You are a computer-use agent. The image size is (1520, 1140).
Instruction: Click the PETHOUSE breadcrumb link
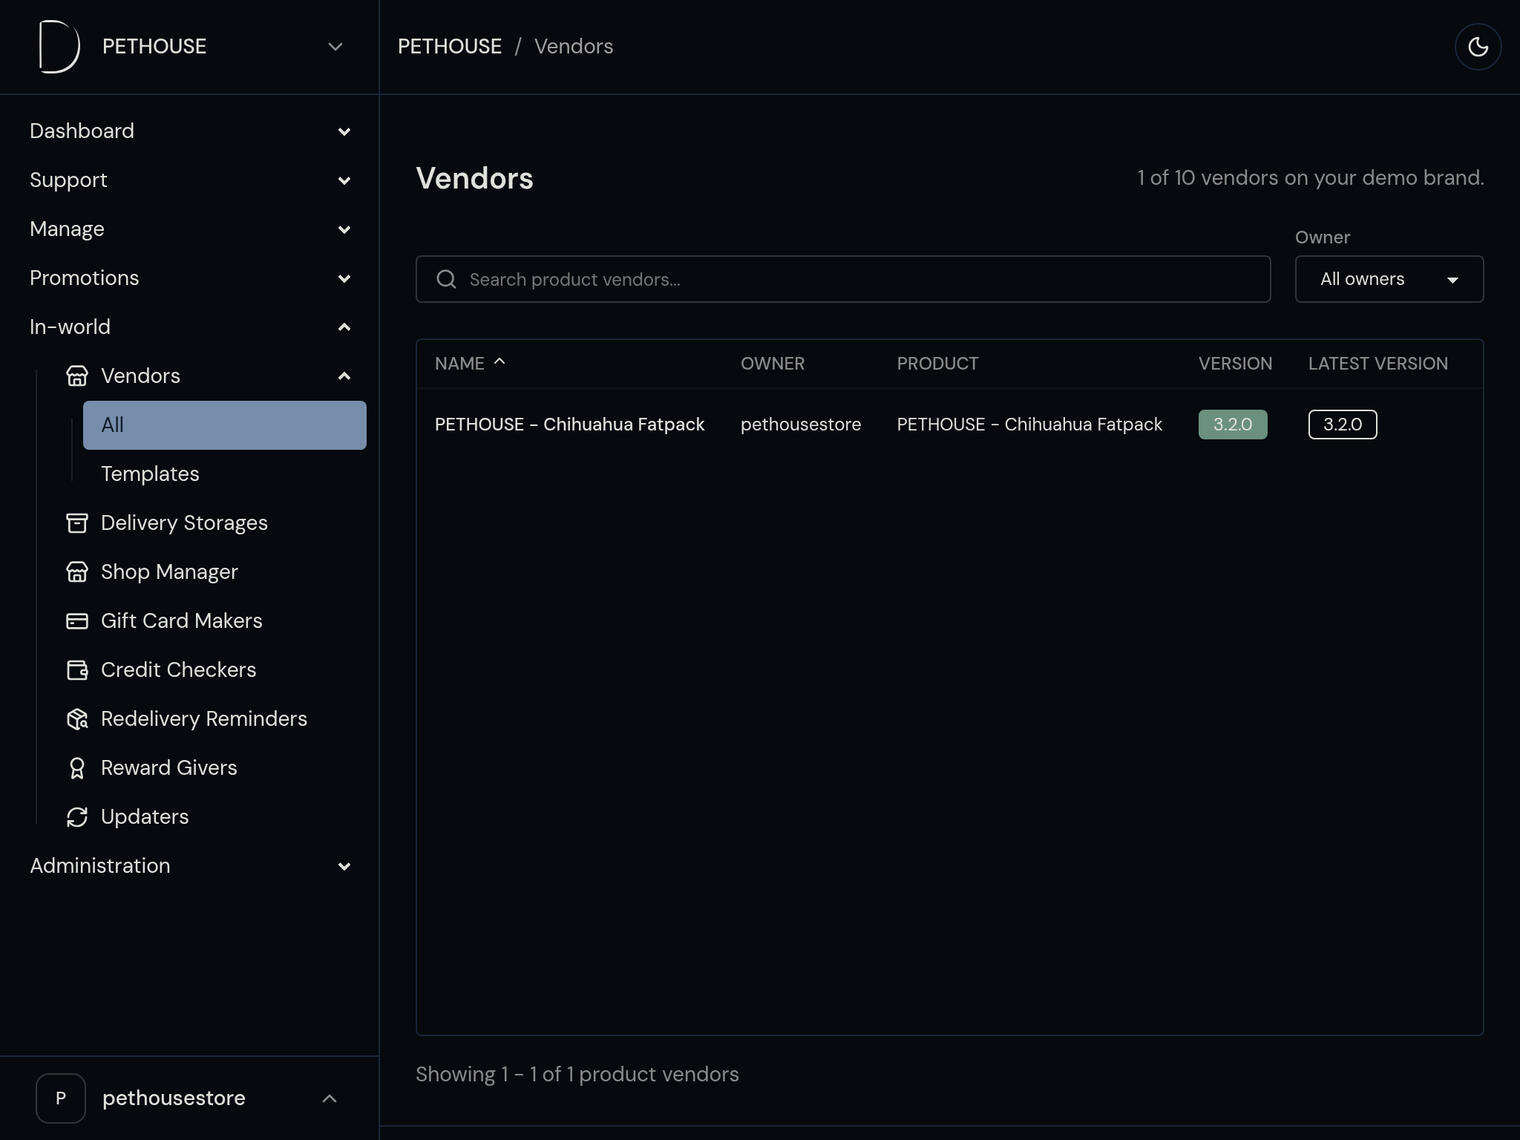coord(450,47)
